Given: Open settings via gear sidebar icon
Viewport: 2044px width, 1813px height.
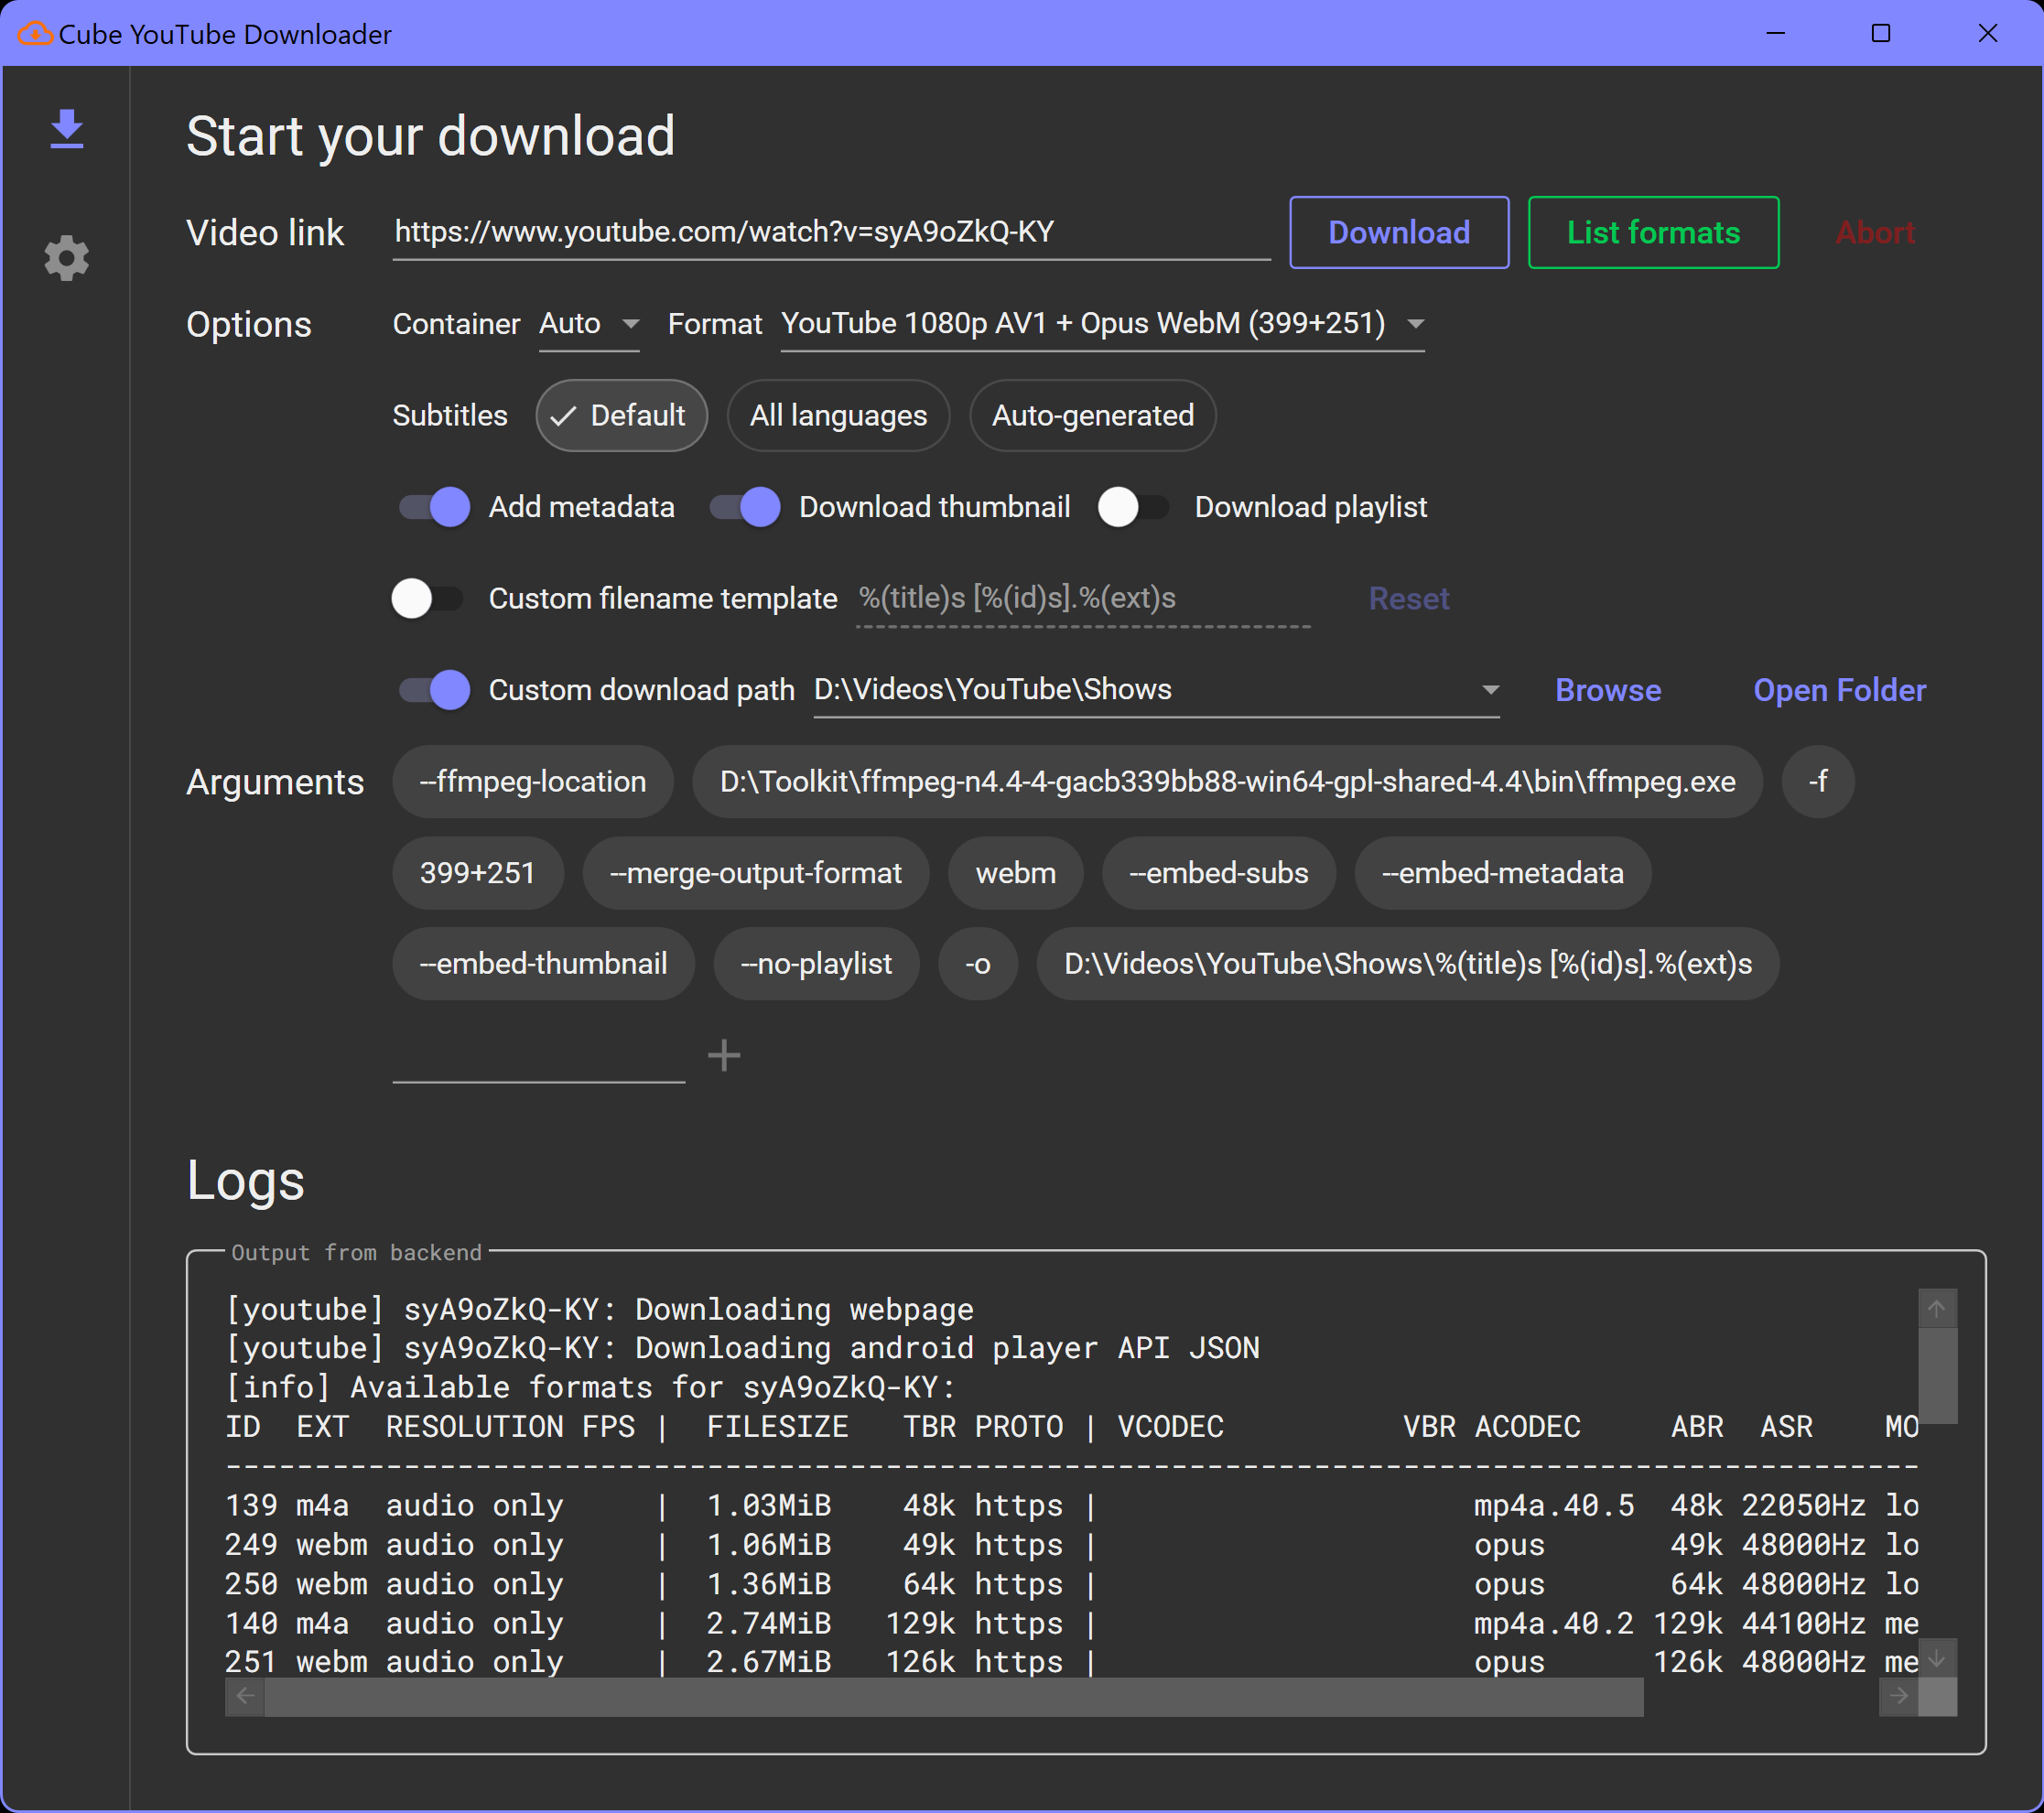Looking at the screenshot, I should 67,258.
